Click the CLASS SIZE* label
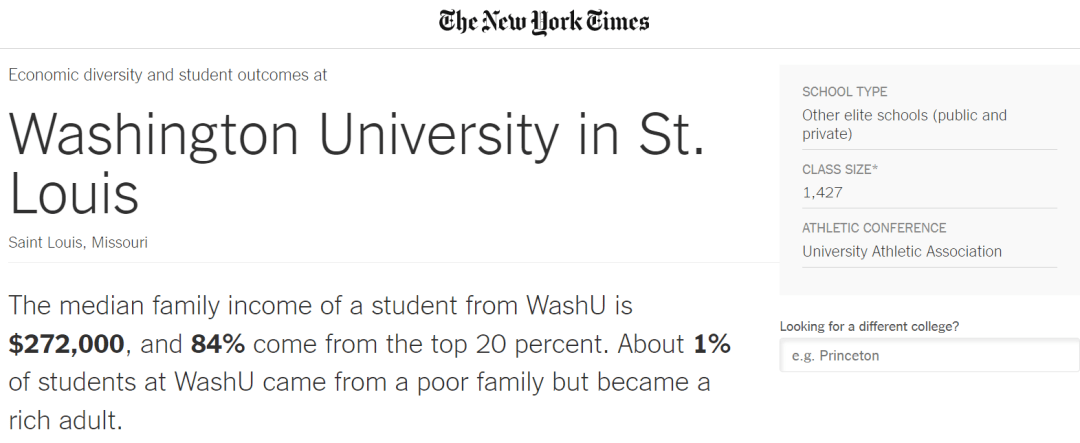 coord(840,169)
